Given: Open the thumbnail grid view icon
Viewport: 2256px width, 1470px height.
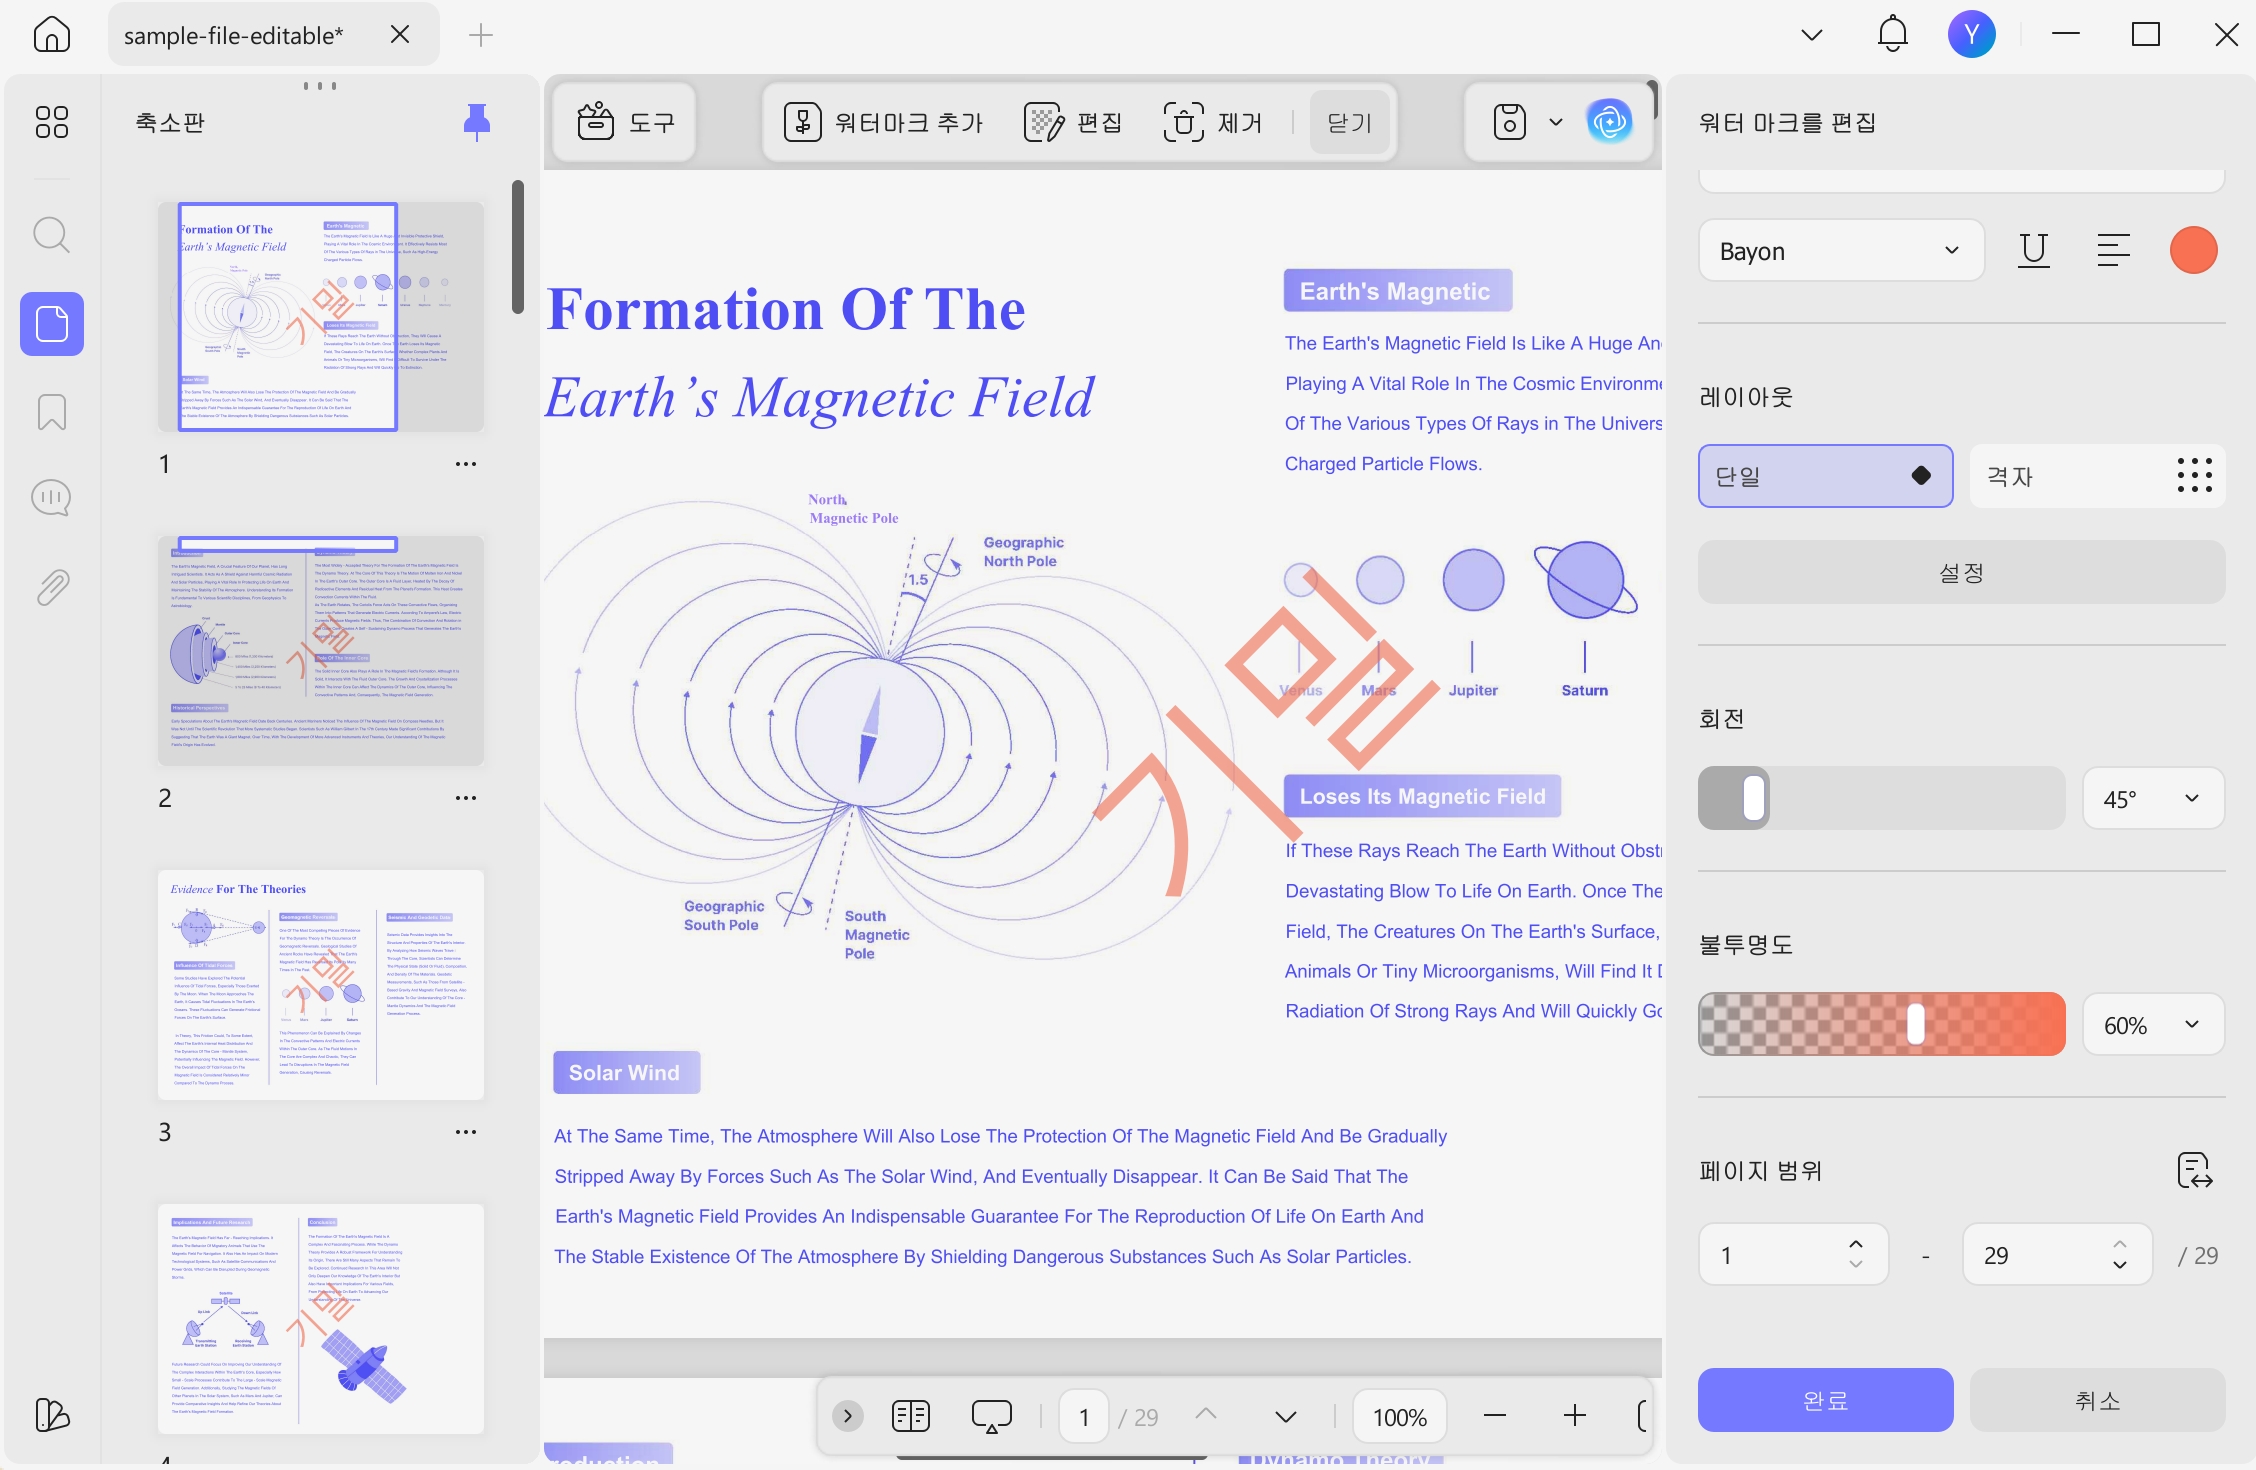Looking at the screenshot, I should point(51,121).
